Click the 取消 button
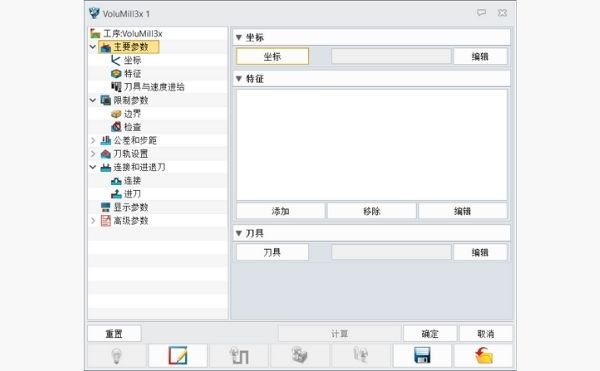This screenshot has width=600, height=371. point(486,334)
